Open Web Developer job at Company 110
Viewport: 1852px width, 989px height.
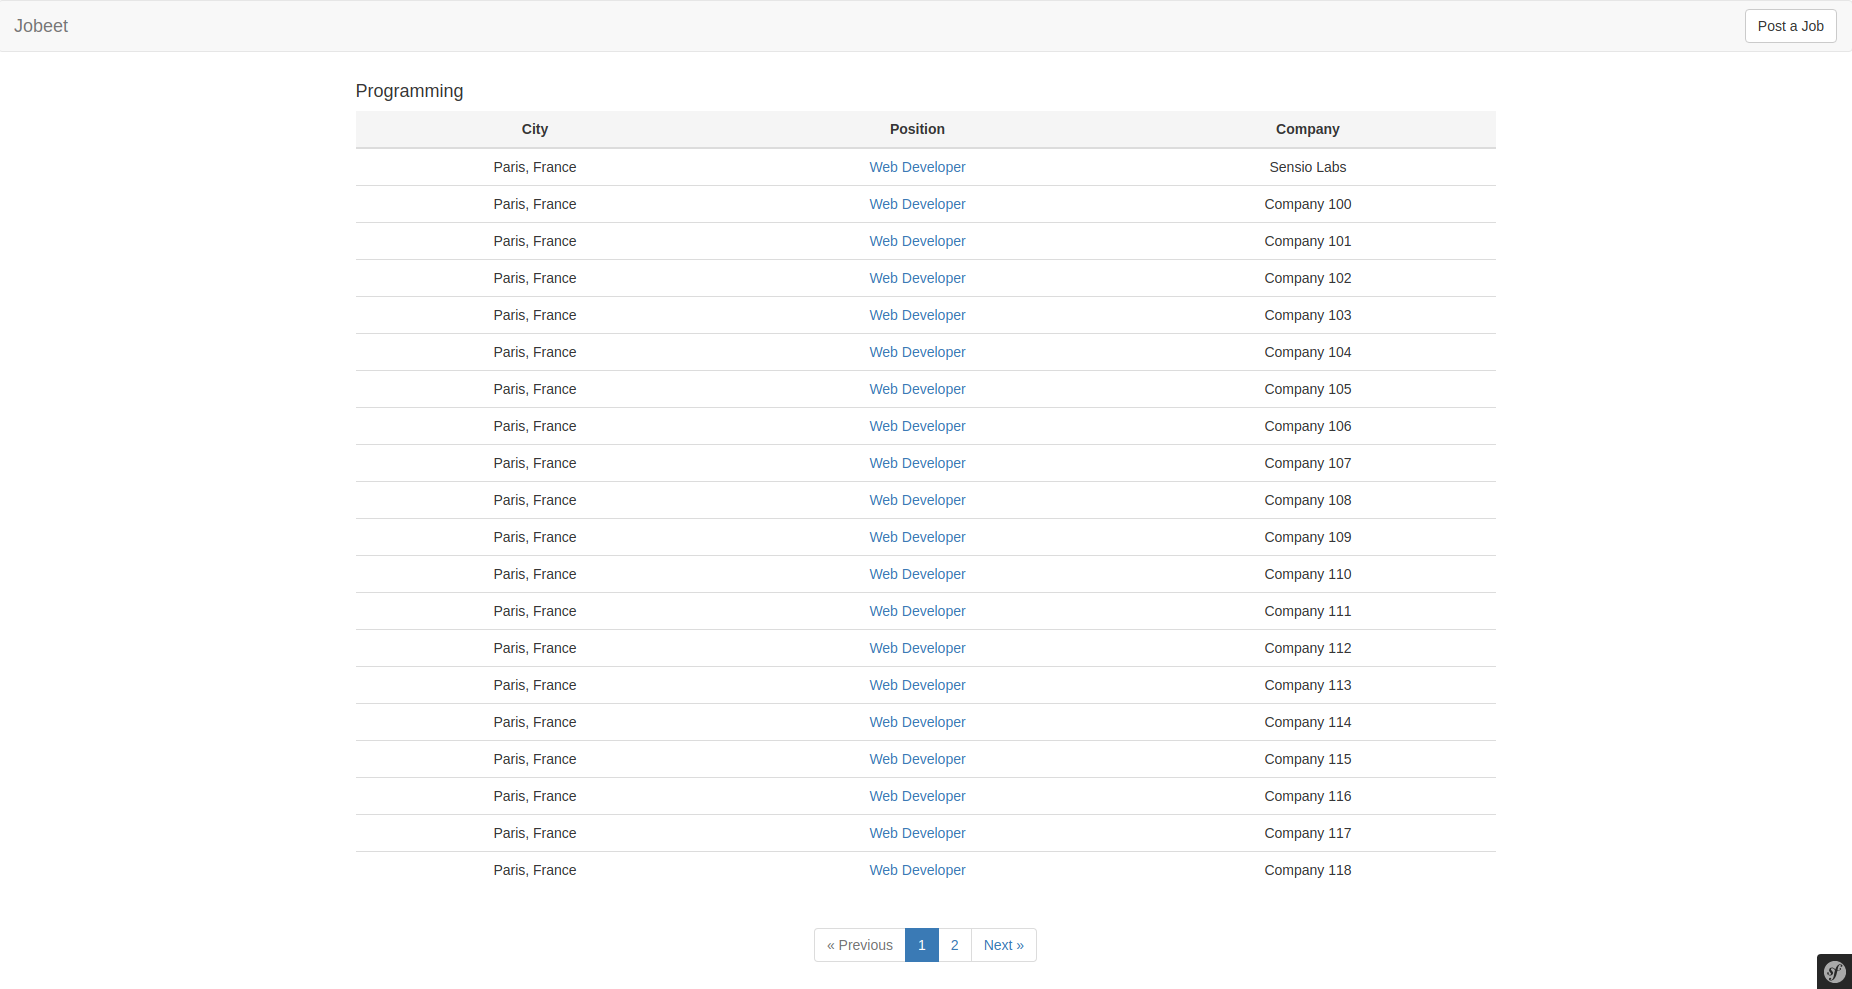click(x=917, y=574)
